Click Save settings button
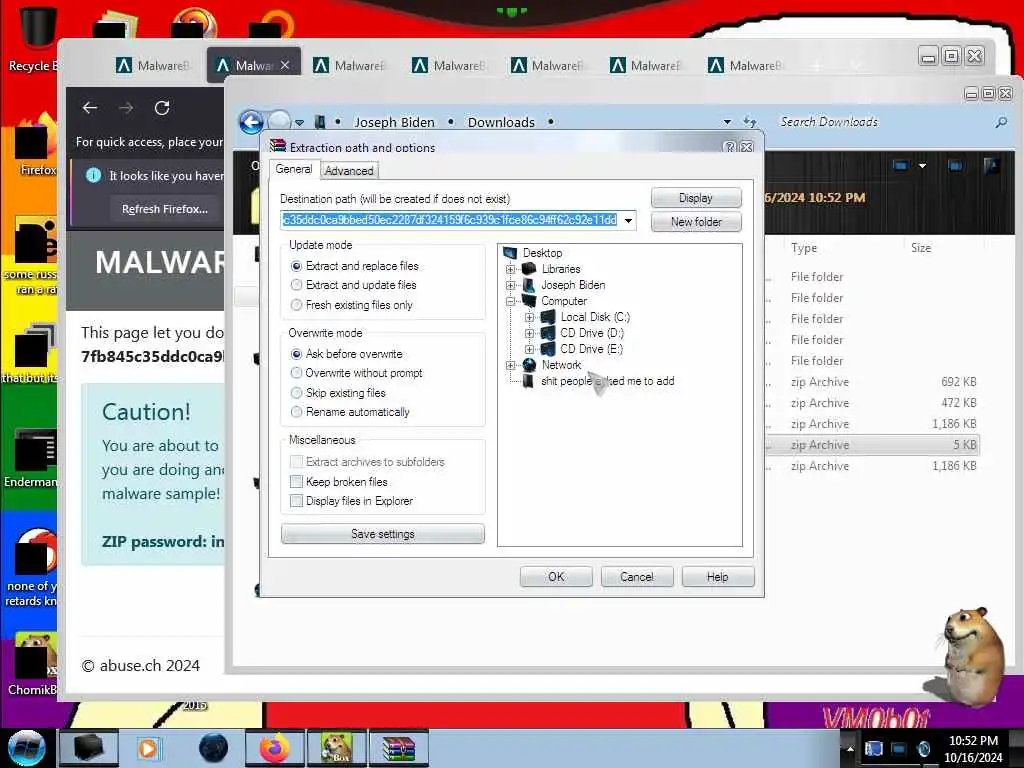 pos(383,534)
